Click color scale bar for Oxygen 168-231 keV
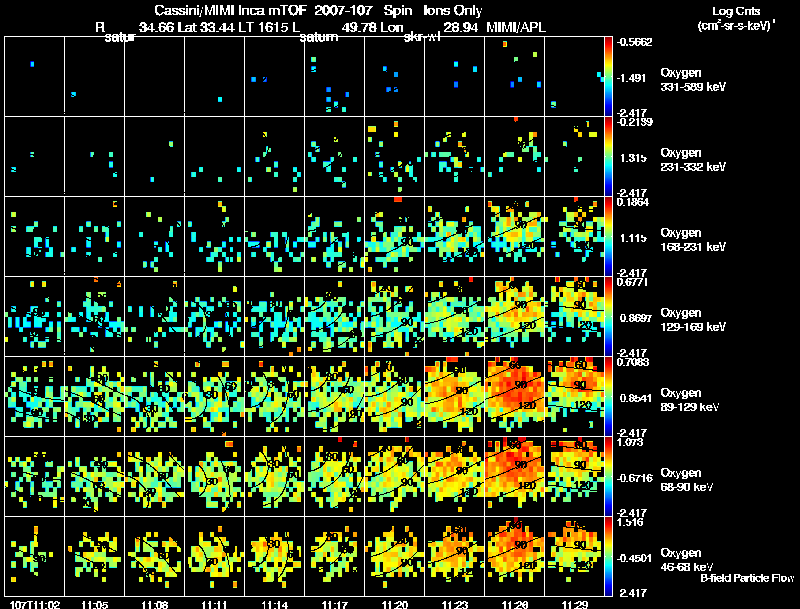This screenshot has height=609, width=800. point(608,237)
